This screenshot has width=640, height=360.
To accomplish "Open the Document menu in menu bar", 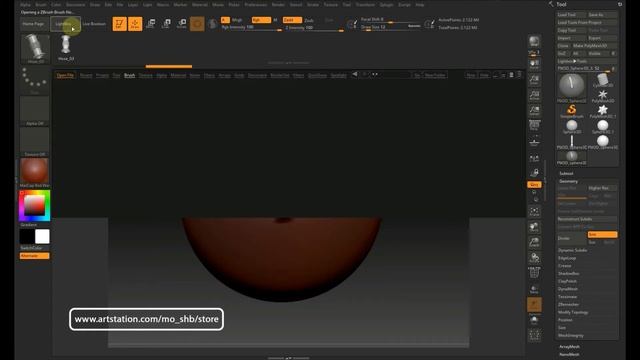I will coord(76,5).
